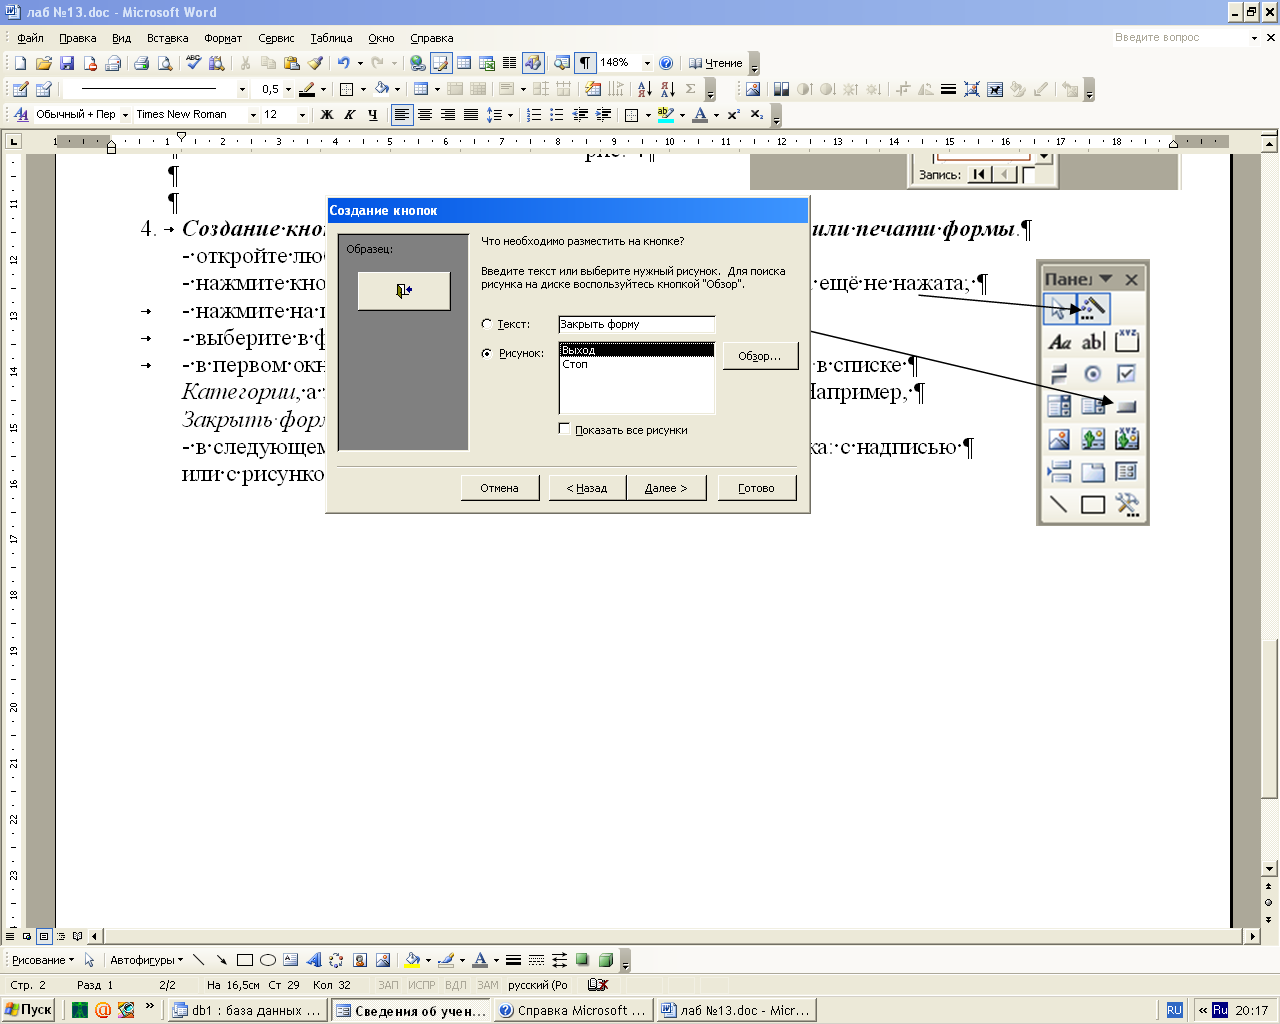Open the Undo history dropdown arrow

360,63
